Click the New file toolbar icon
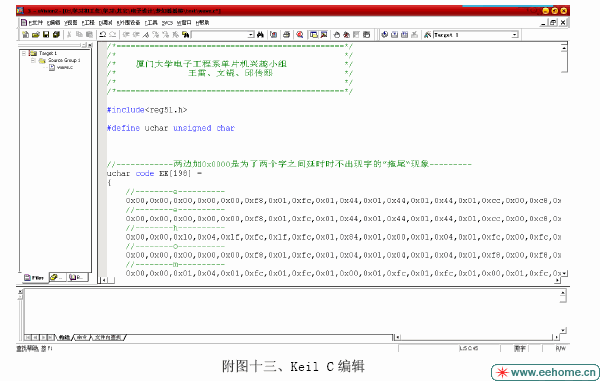 tap(25, 35)
